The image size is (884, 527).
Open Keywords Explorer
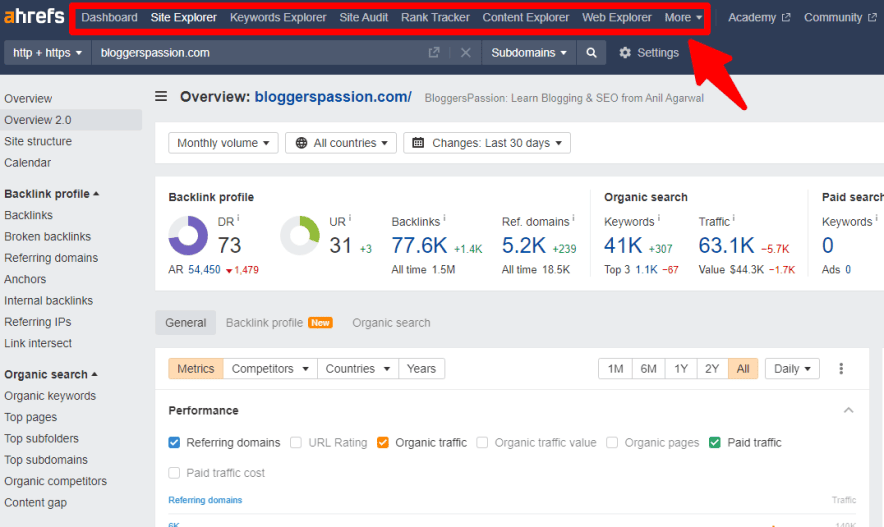278,17
